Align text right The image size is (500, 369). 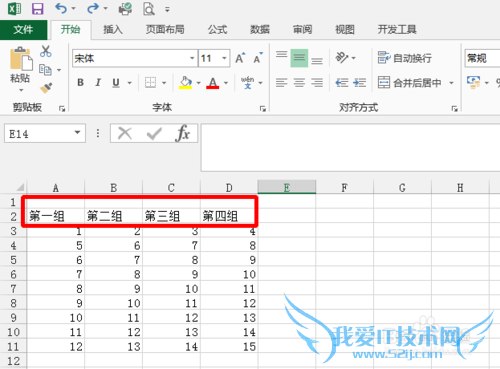pos(317,82)
